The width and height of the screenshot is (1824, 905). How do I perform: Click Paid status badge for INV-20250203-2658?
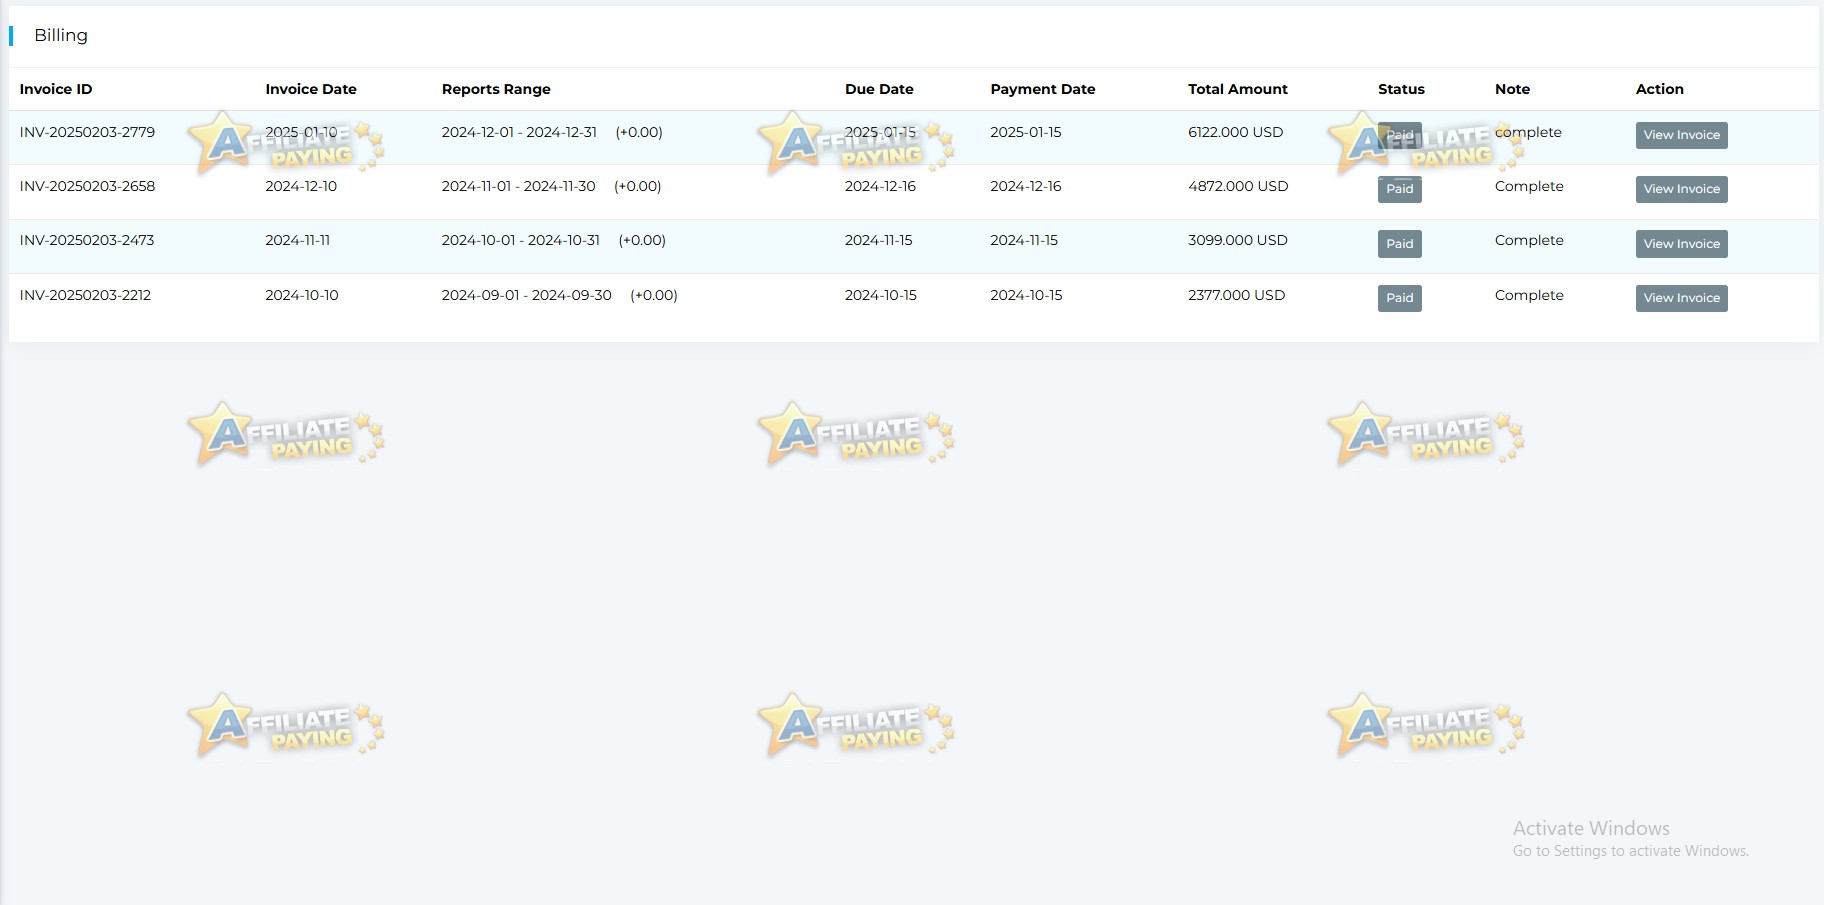point(1399,189)
